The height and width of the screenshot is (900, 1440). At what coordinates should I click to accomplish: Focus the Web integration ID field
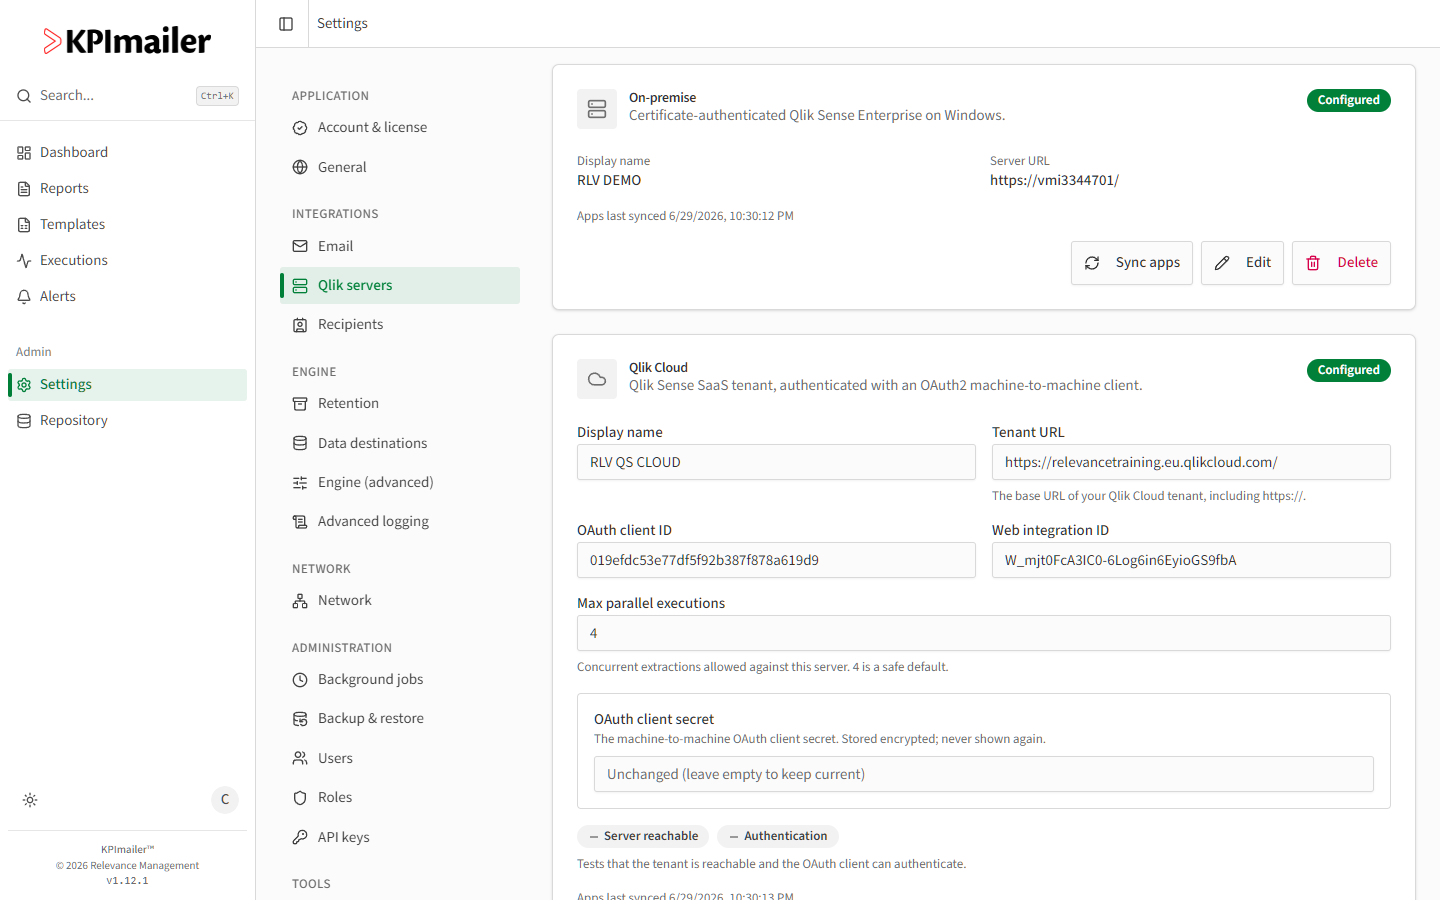click(x=1191, y=560)
